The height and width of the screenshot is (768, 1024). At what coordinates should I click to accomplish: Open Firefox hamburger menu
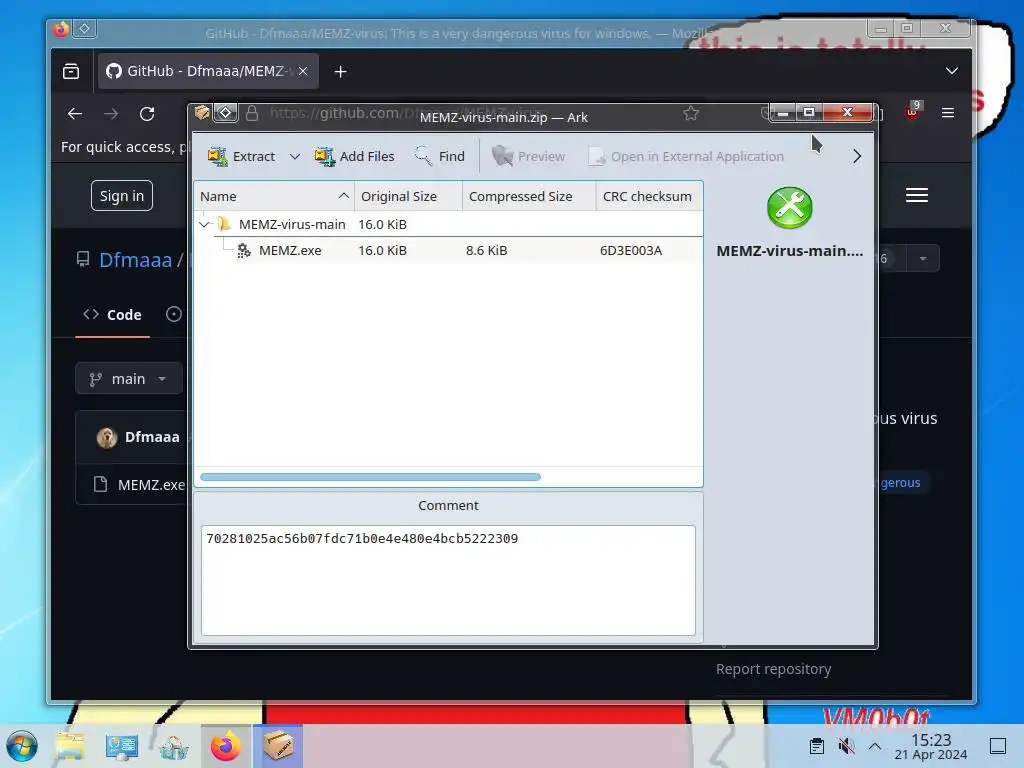click(948, 113)
